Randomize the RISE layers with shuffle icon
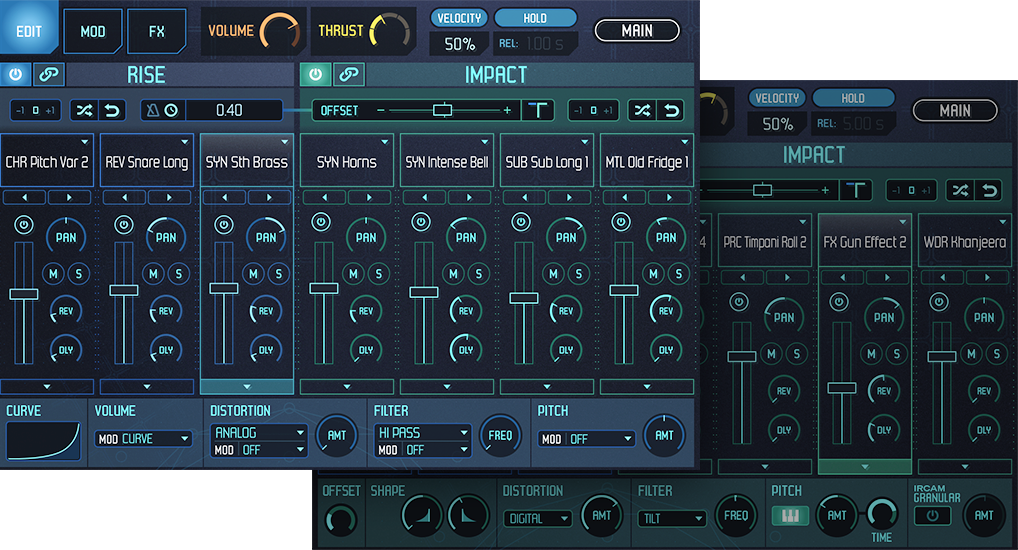The height and width of the screenshot is (550, 1018). click(82, 110)
